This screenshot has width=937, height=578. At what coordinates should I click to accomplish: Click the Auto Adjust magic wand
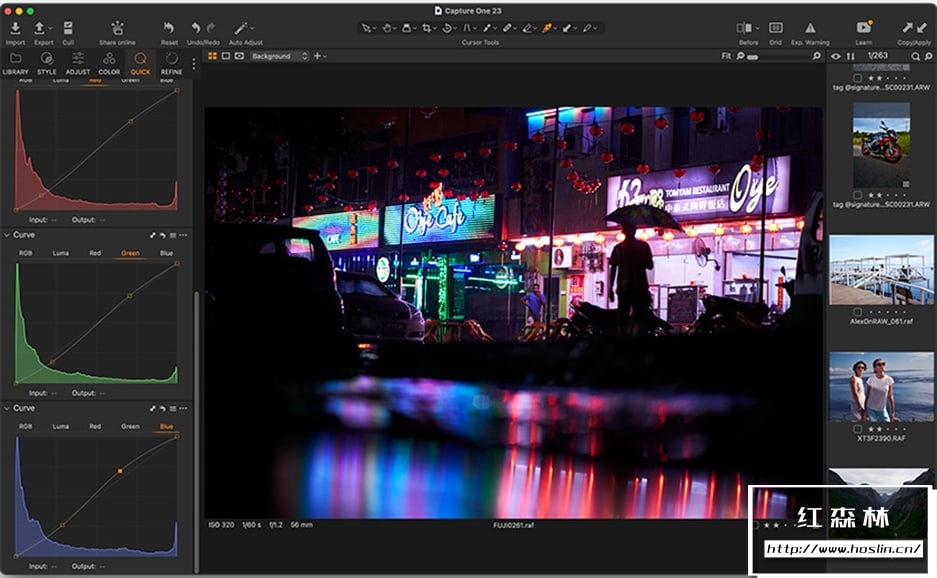click(241, 29)
